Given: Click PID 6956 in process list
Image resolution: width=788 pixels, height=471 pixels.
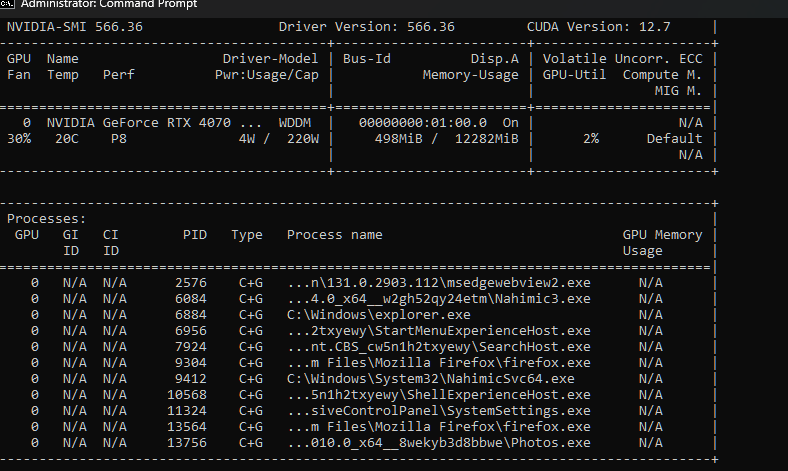Looking at the screenshot, I should click(190, 331).
